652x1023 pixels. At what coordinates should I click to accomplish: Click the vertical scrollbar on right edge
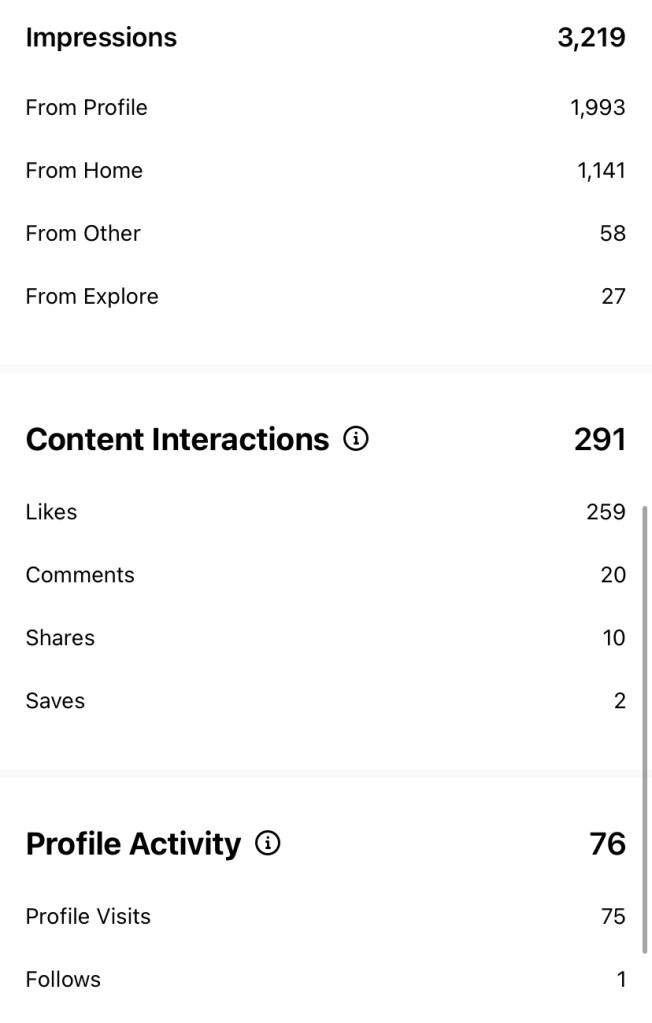pos(645,728)
